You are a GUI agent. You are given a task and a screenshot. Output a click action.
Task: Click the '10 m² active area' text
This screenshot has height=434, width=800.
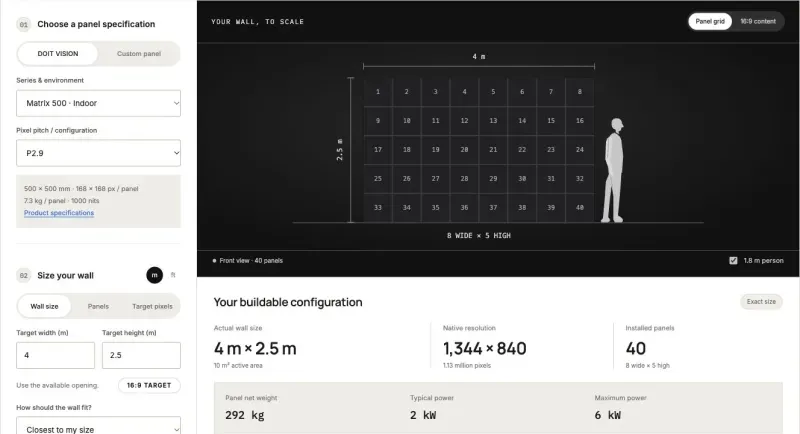pyautogui.click(x=238, y=366)
